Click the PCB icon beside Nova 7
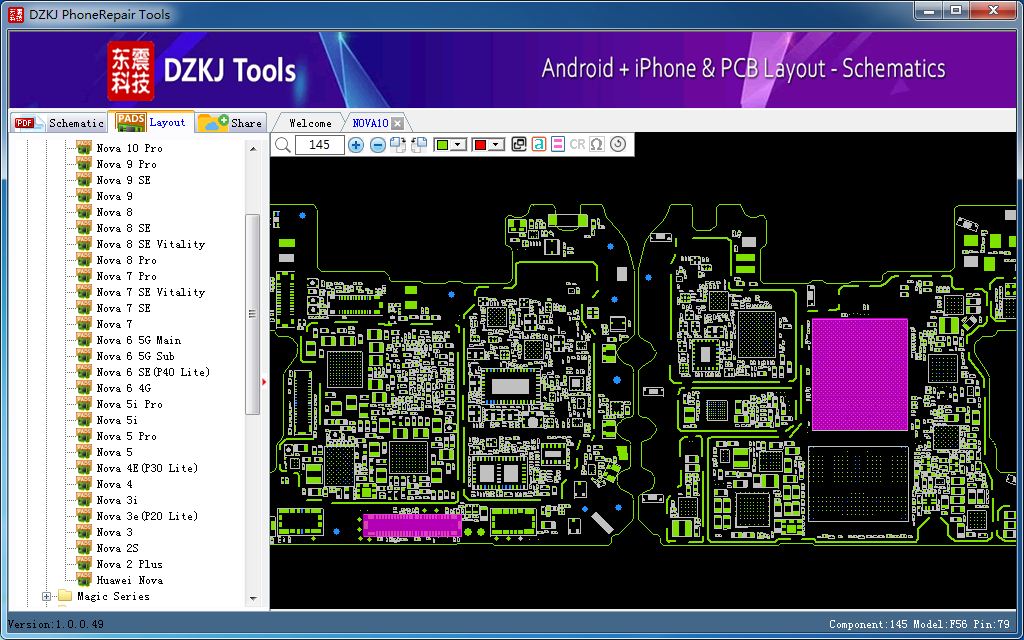1024x640 pixels. click(x=84, y=324)
